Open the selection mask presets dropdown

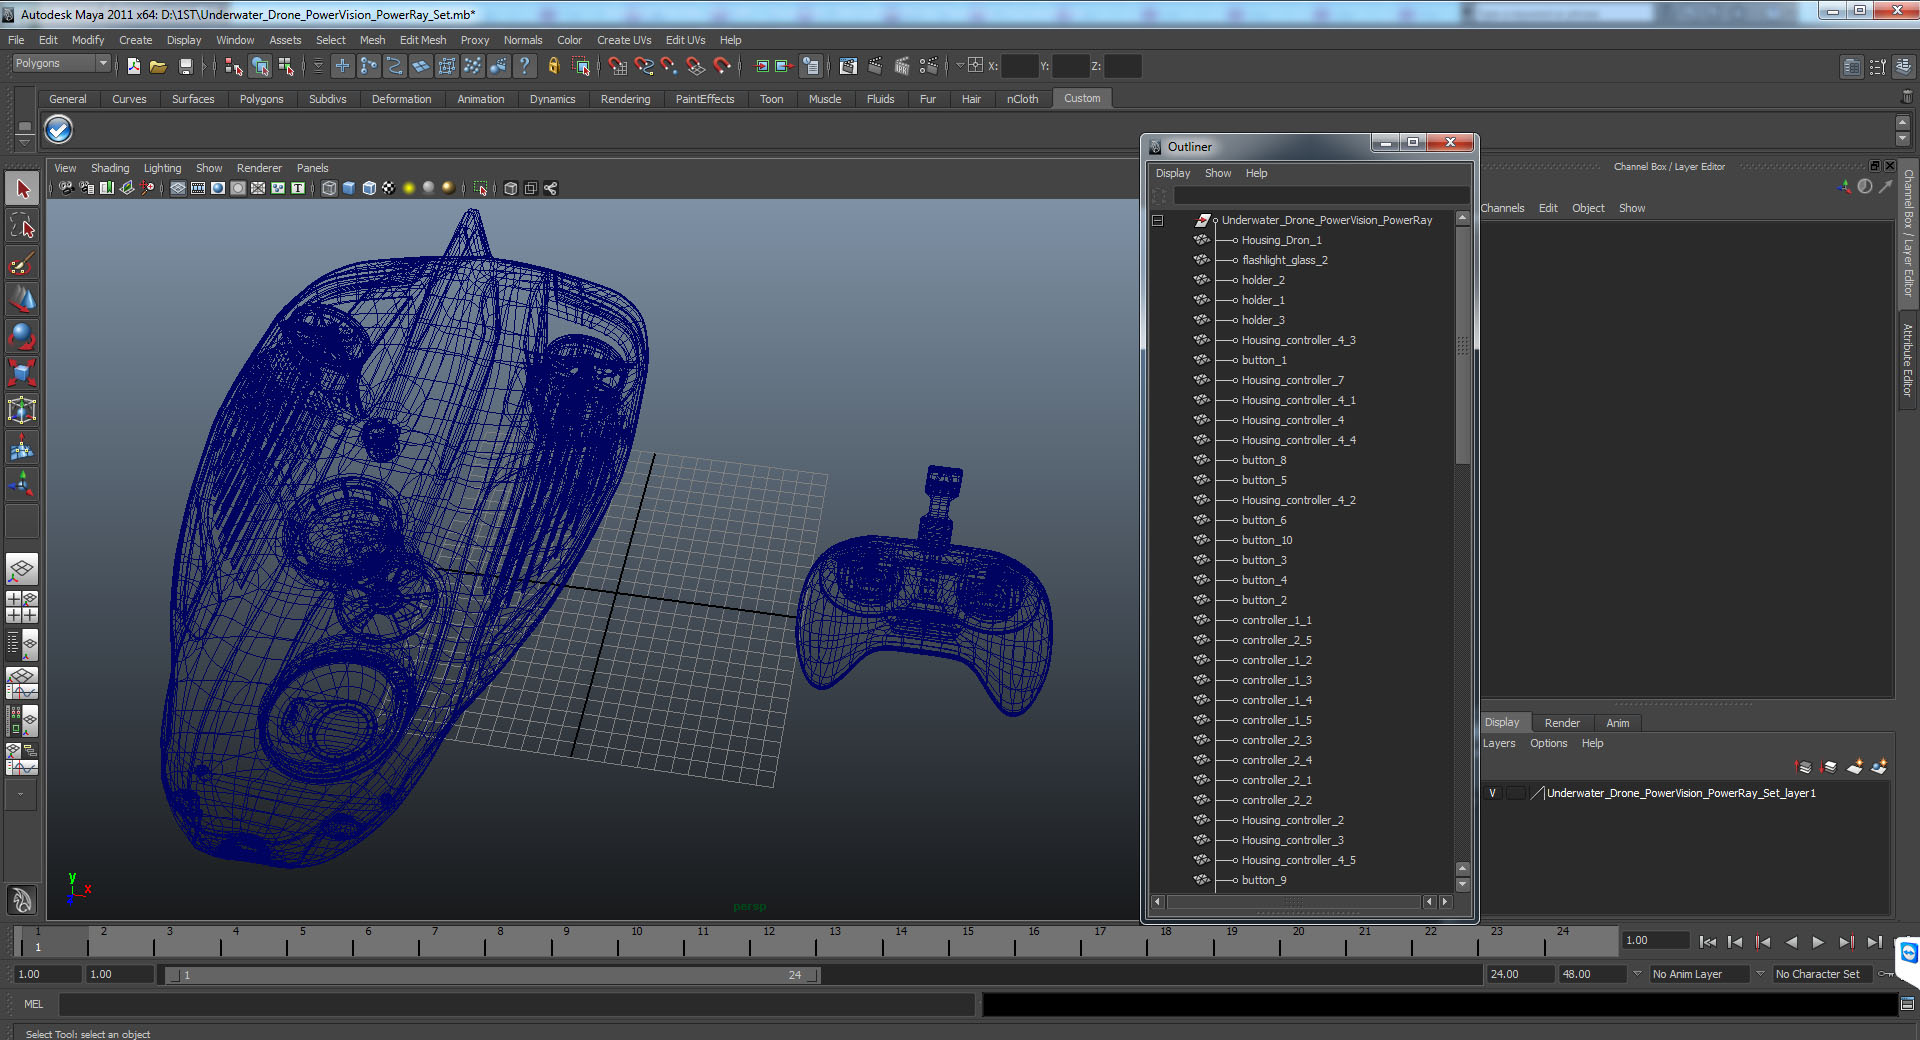pos(318,66)
